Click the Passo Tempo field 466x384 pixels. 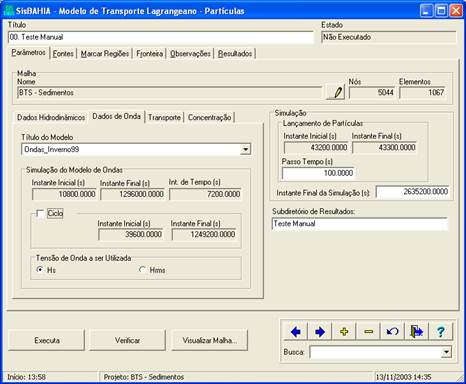tap(318, 173)
